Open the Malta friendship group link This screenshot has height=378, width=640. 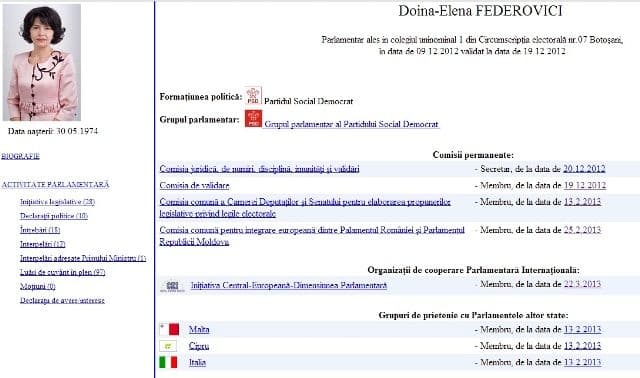(199, 329)
